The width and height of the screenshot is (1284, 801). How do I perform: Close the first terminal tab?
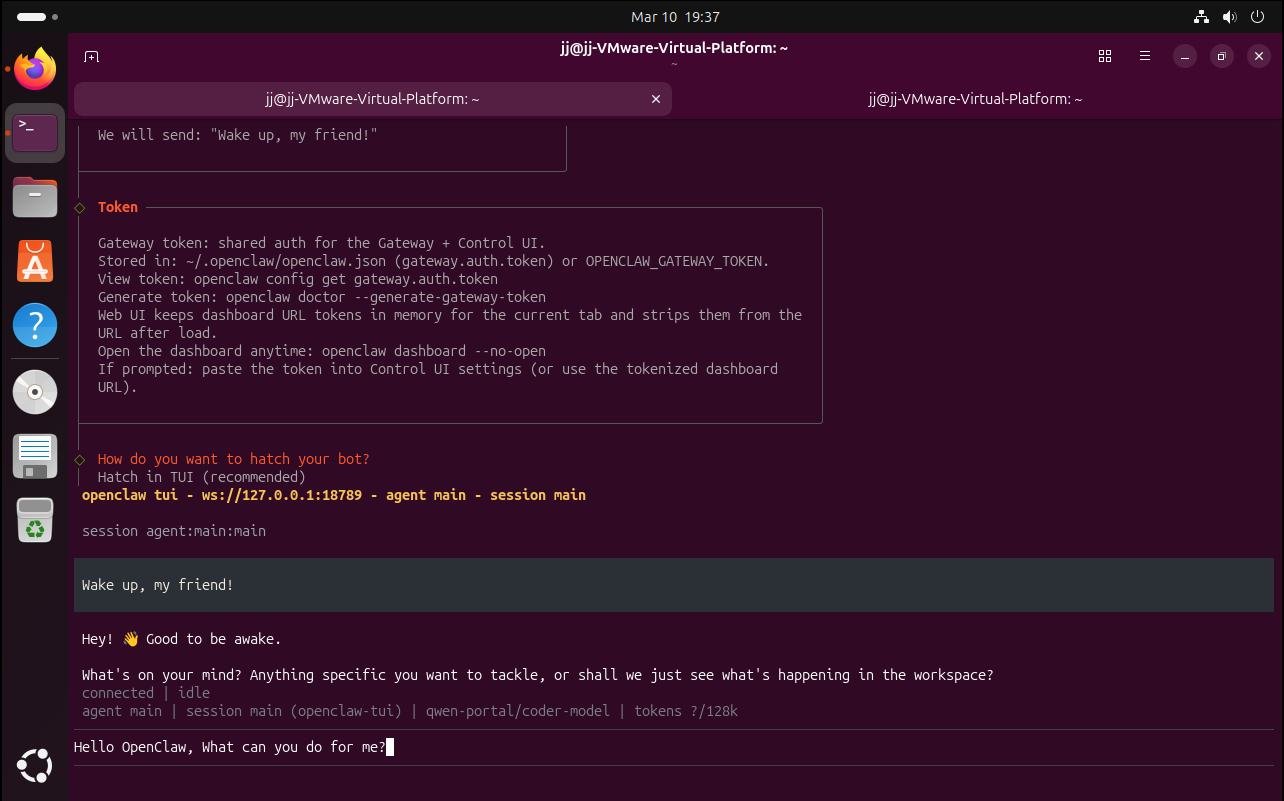(x=656, y=99)
